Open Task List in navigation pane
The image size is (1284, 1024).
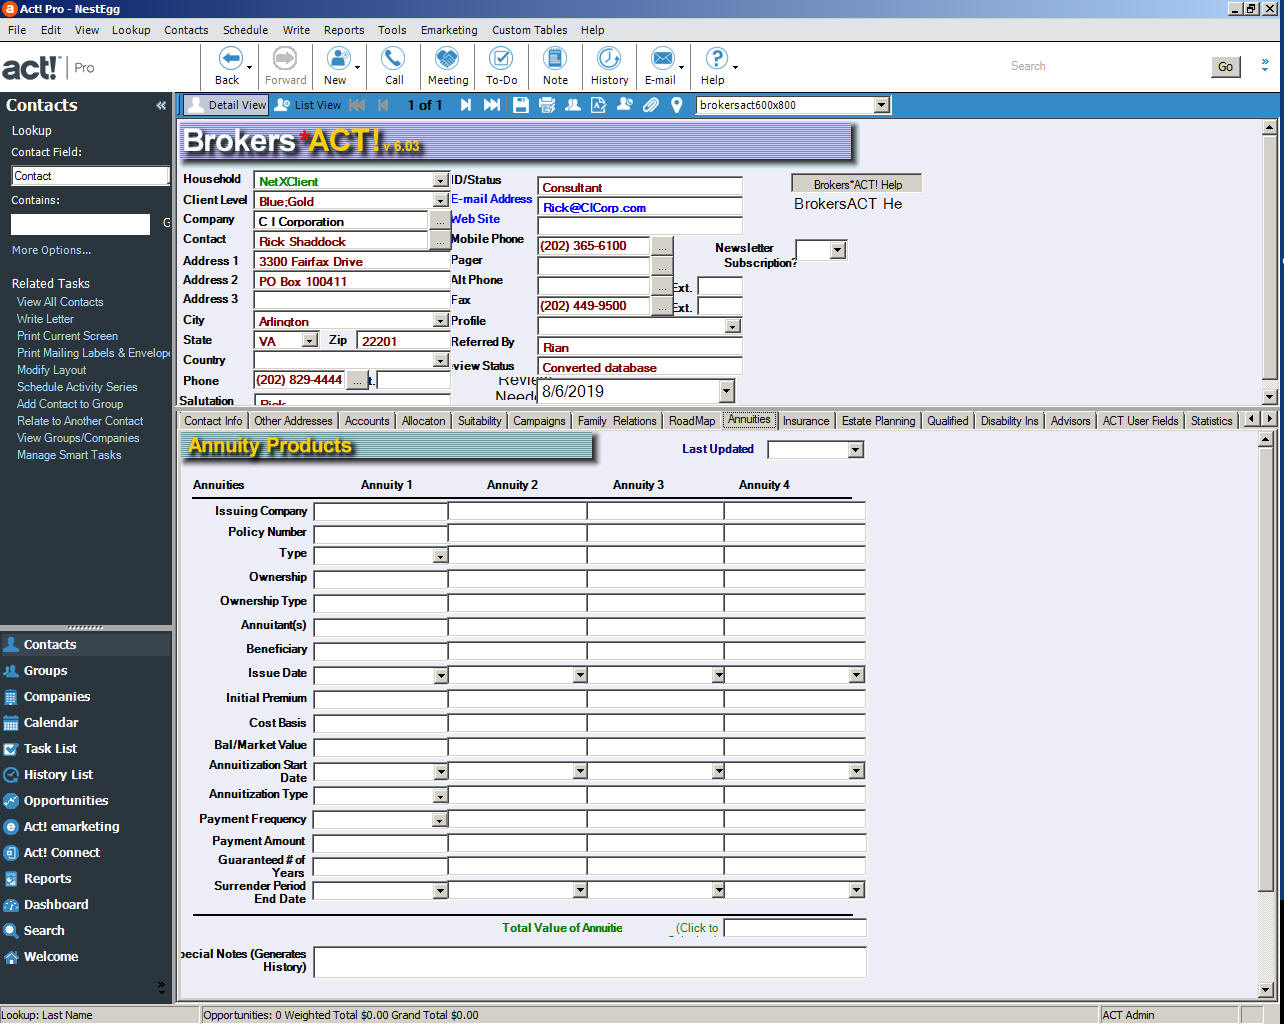[x=86, y=749]
